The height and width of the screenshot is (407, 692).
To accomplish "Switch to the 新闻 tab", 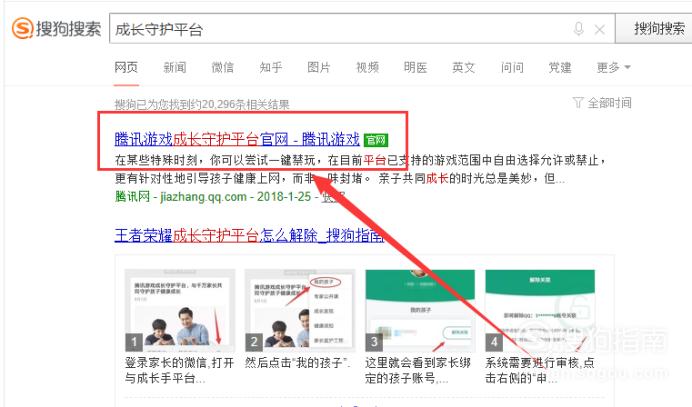I will (x=175, y=67).
